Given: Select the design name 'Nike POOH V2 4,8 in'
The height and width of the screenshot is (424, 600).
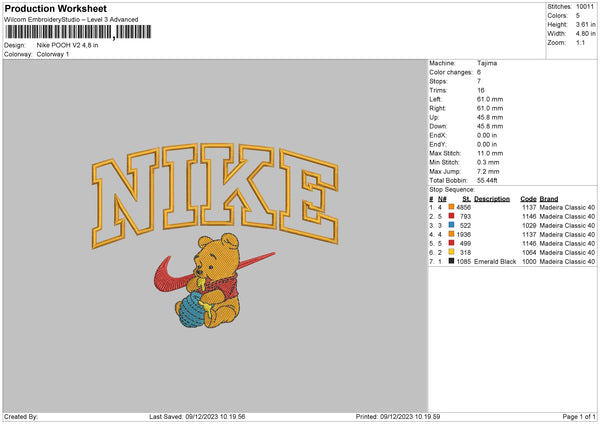Looking at the screenshot, I should [67, 45].
